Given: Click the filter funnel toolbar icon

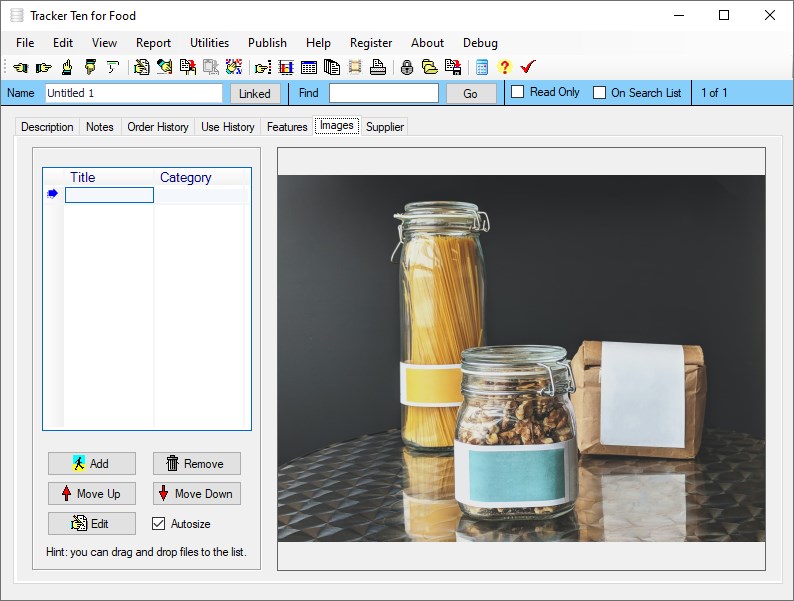Looking at the screenshot, I should [x=112, y=67].
